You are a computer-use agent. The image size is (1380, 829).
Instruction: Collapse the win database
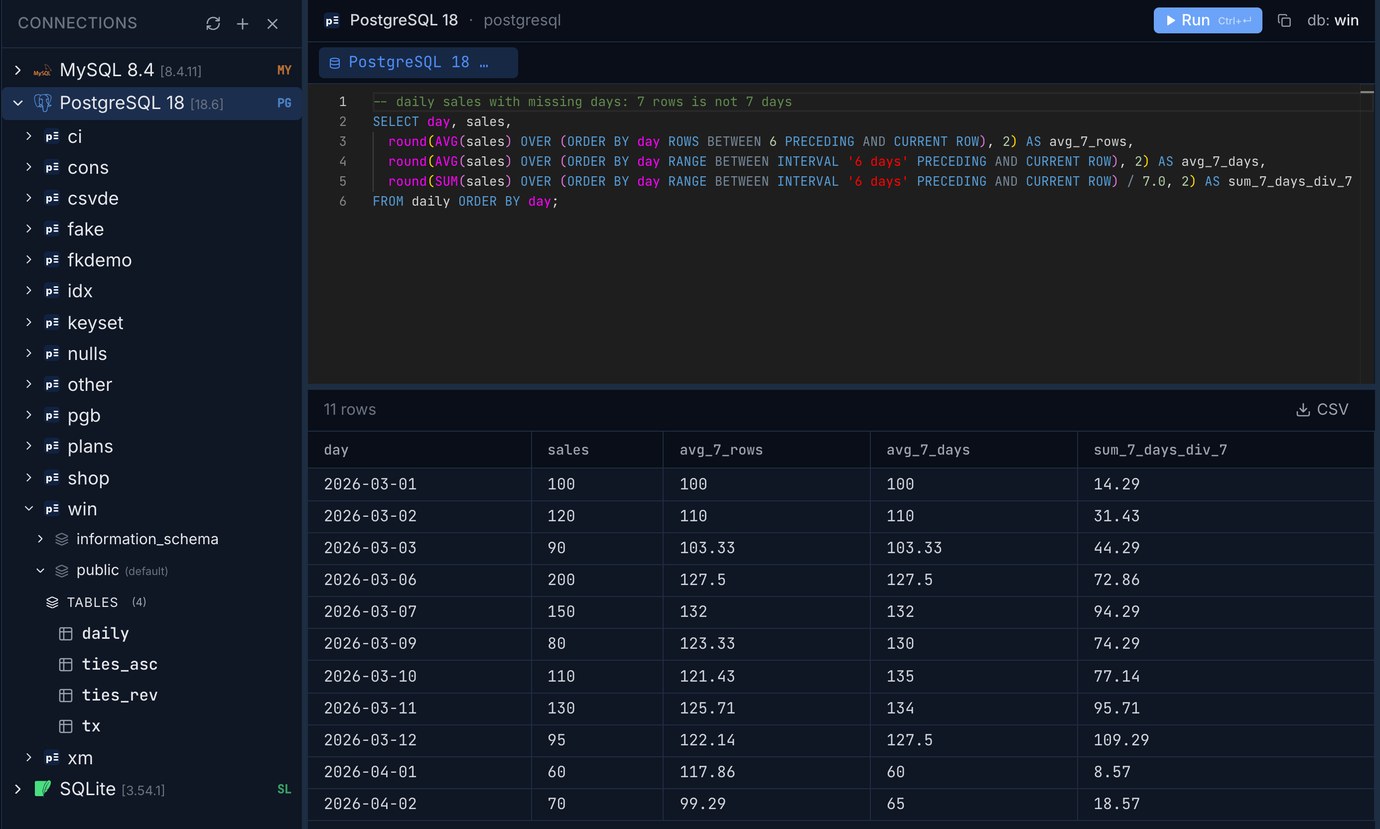29,509
